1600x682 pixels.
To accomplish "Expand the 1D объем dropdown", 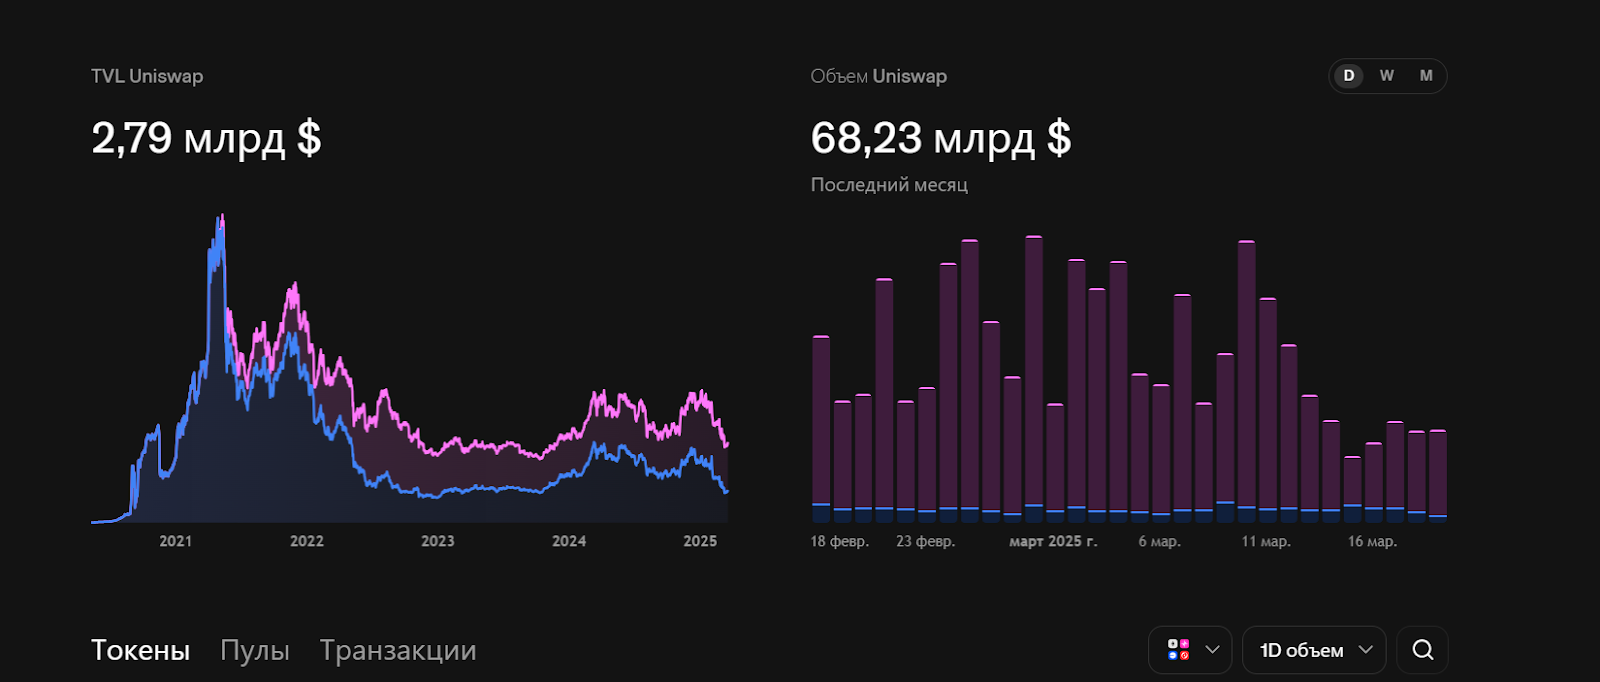I will click(x=1314, y=650).
